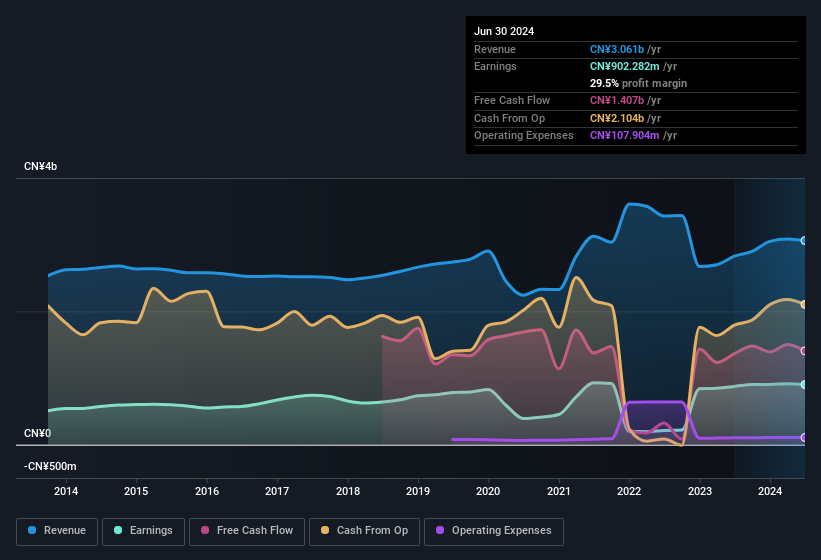Click the CN¥1.407b free cash flow value
Viewport: 821px width, 560px height.
pos(617,100)
